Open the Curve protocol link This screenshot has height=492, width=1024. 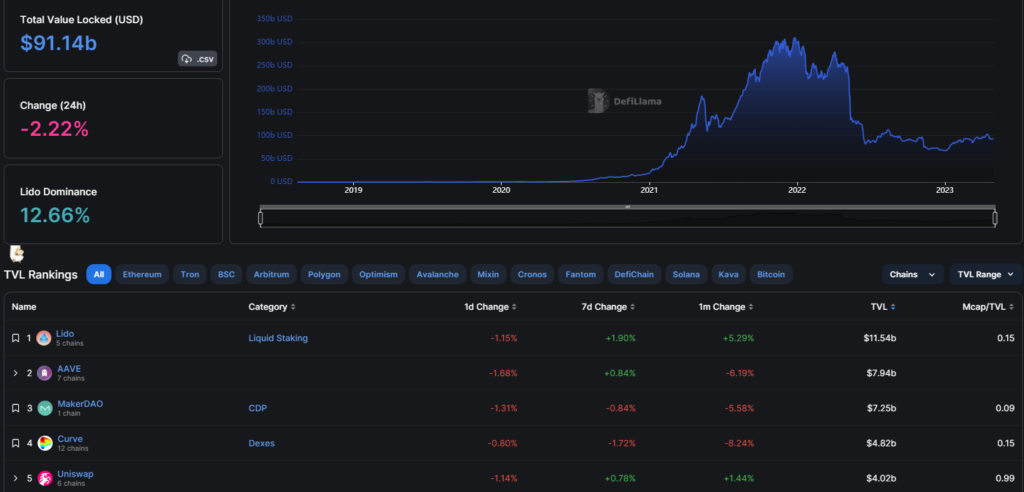[x=70, y=439]
